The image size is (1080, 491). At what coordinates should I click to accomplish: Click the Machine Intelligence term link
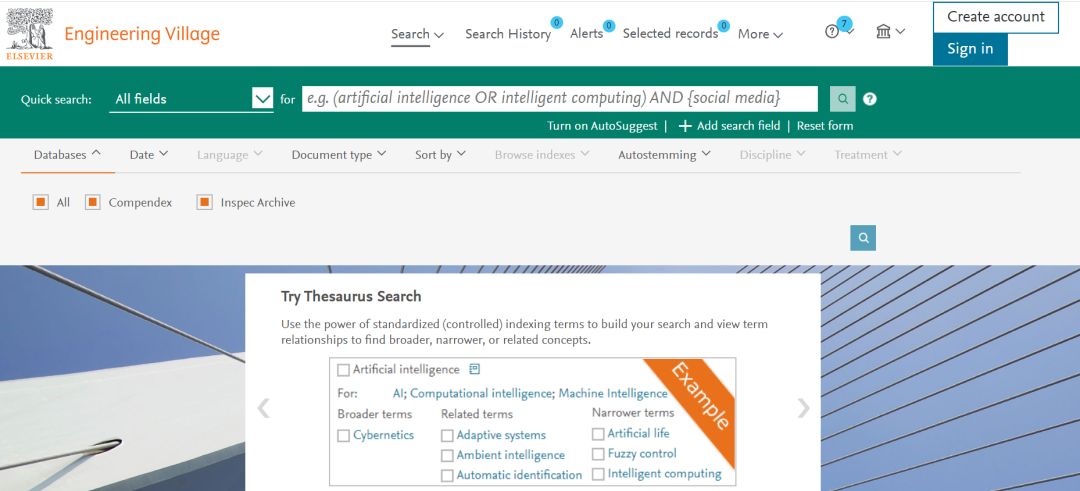(613, 394)
